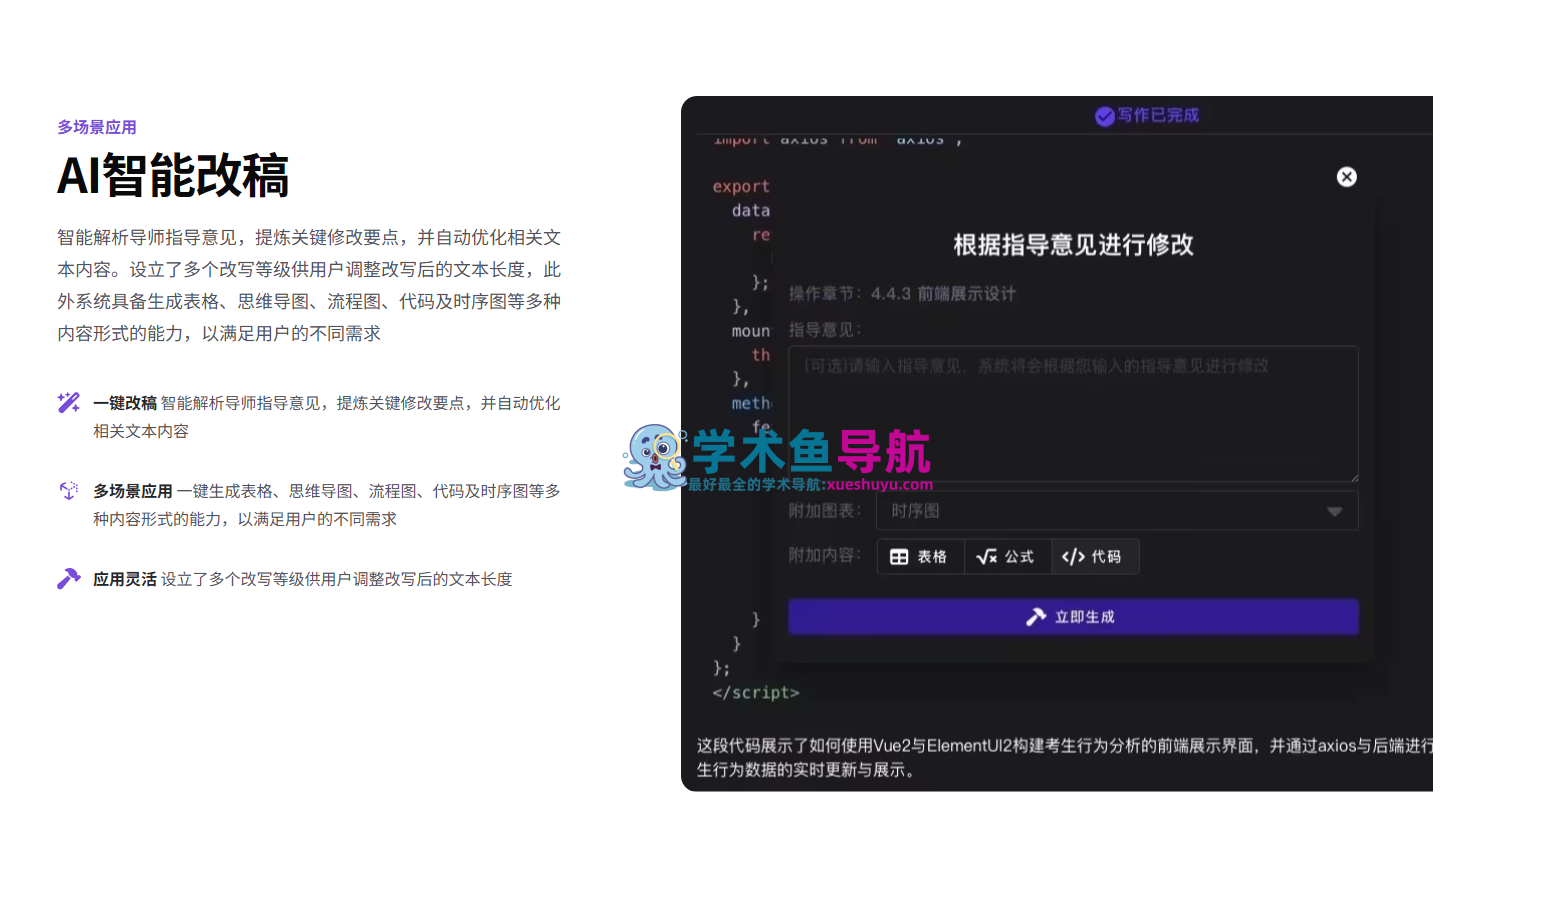
Task: Click the resize handle of the 指导意见 textarea
Action: 1353,477
